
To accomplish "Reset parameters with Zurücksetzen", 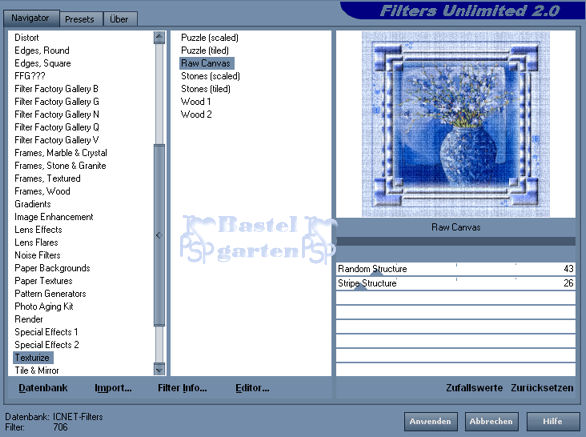I will point(542,388).
